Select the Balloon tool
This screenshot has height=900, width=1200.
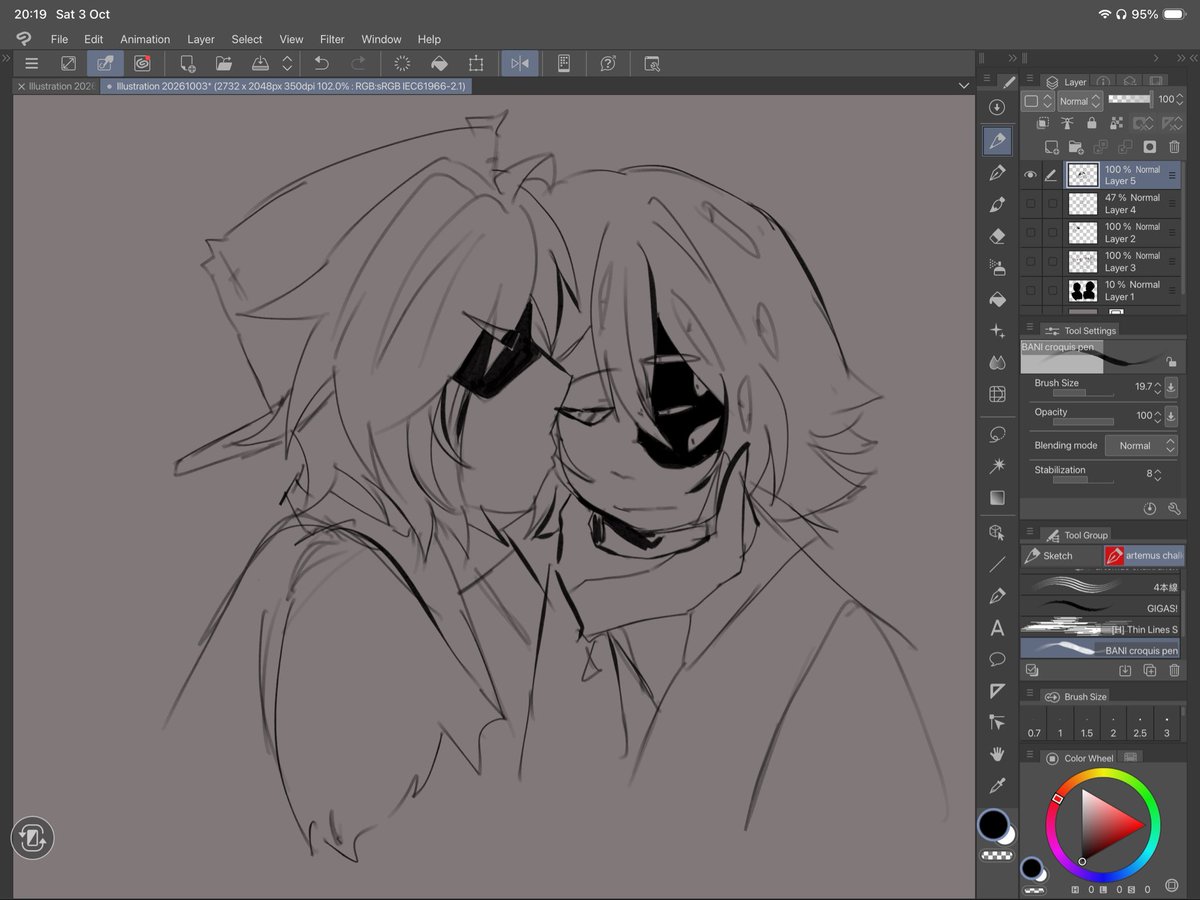997,659
